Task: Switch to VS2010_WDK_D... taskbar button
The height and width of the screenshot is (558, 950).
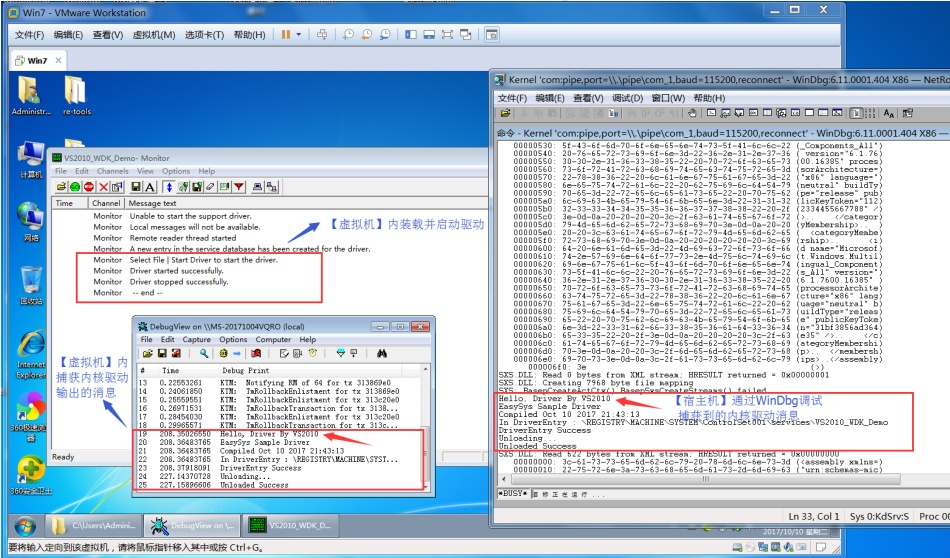Action: [x=290, y=525]
